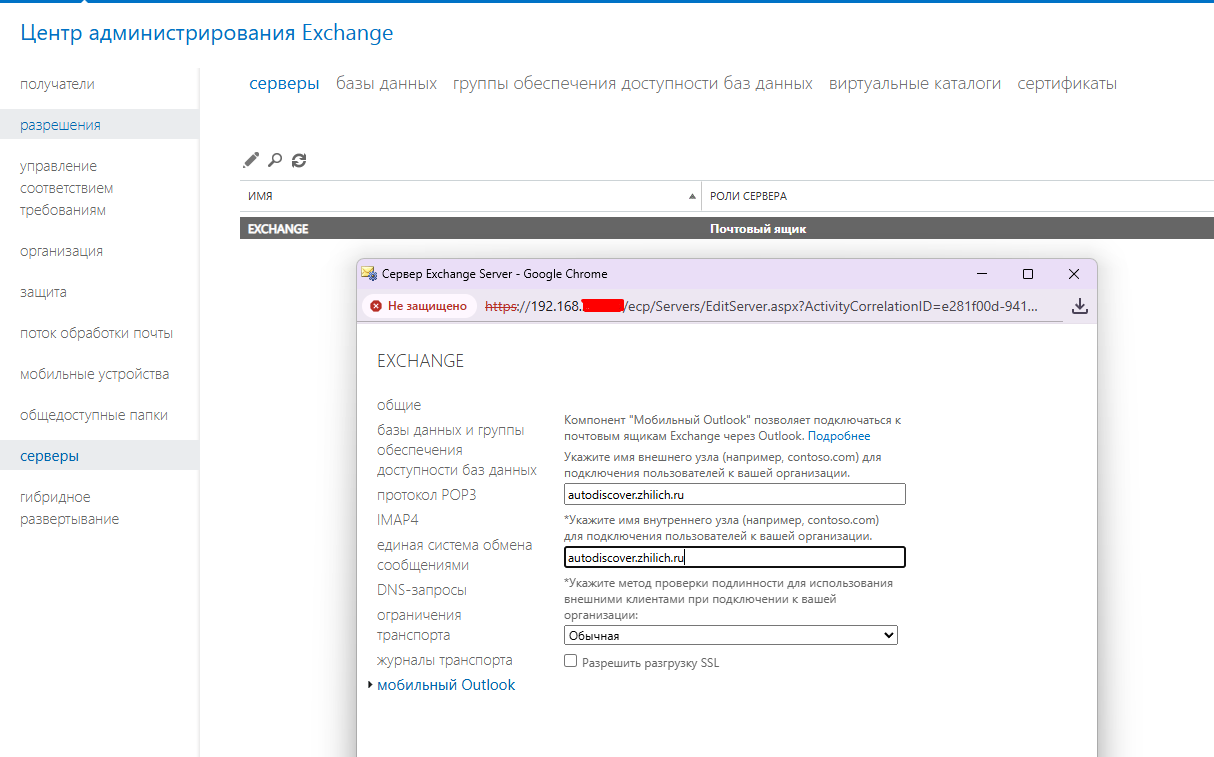This screenshot has width=1214, height=757.
Task: Open 'виртуальные каталоги' tab
Action: click(x=914, y=84)
